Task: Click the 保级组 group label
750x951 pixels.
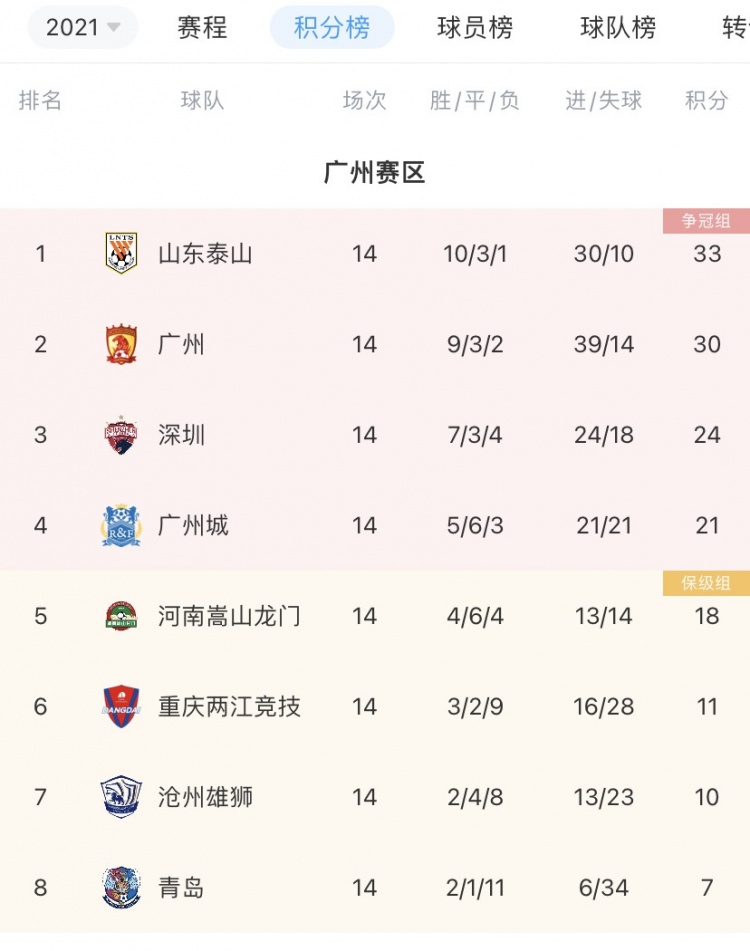Action: [706, 583]
